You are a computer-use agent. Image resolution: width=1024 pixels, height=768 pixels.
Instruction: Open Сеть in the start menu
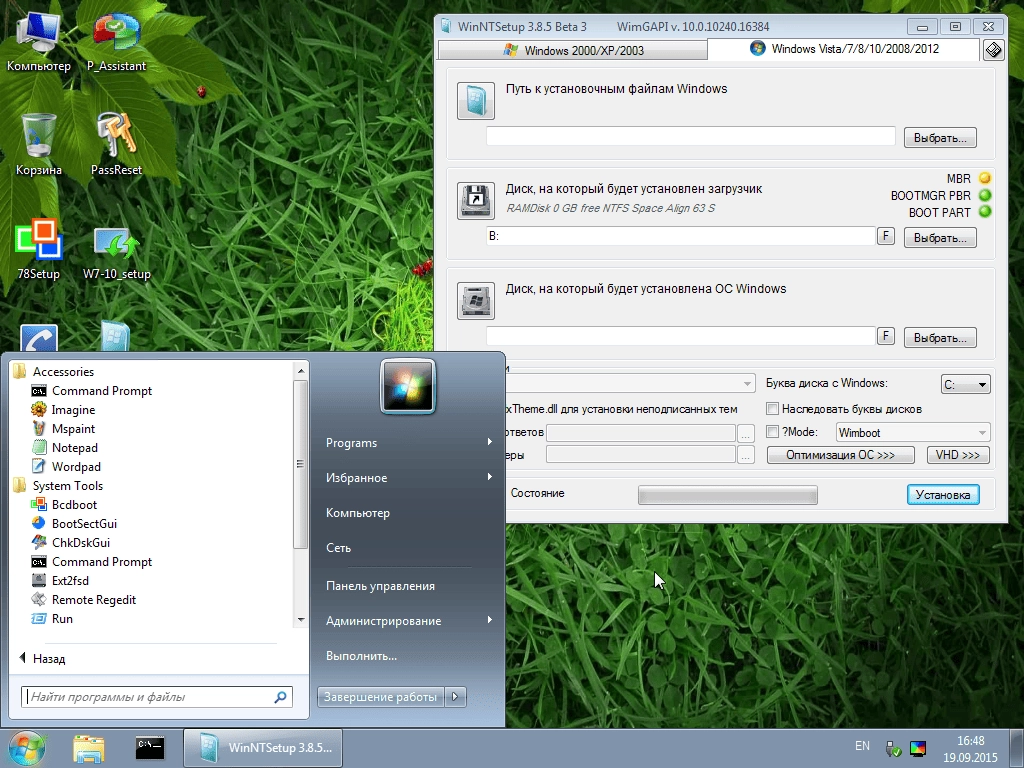pos(338,548)
